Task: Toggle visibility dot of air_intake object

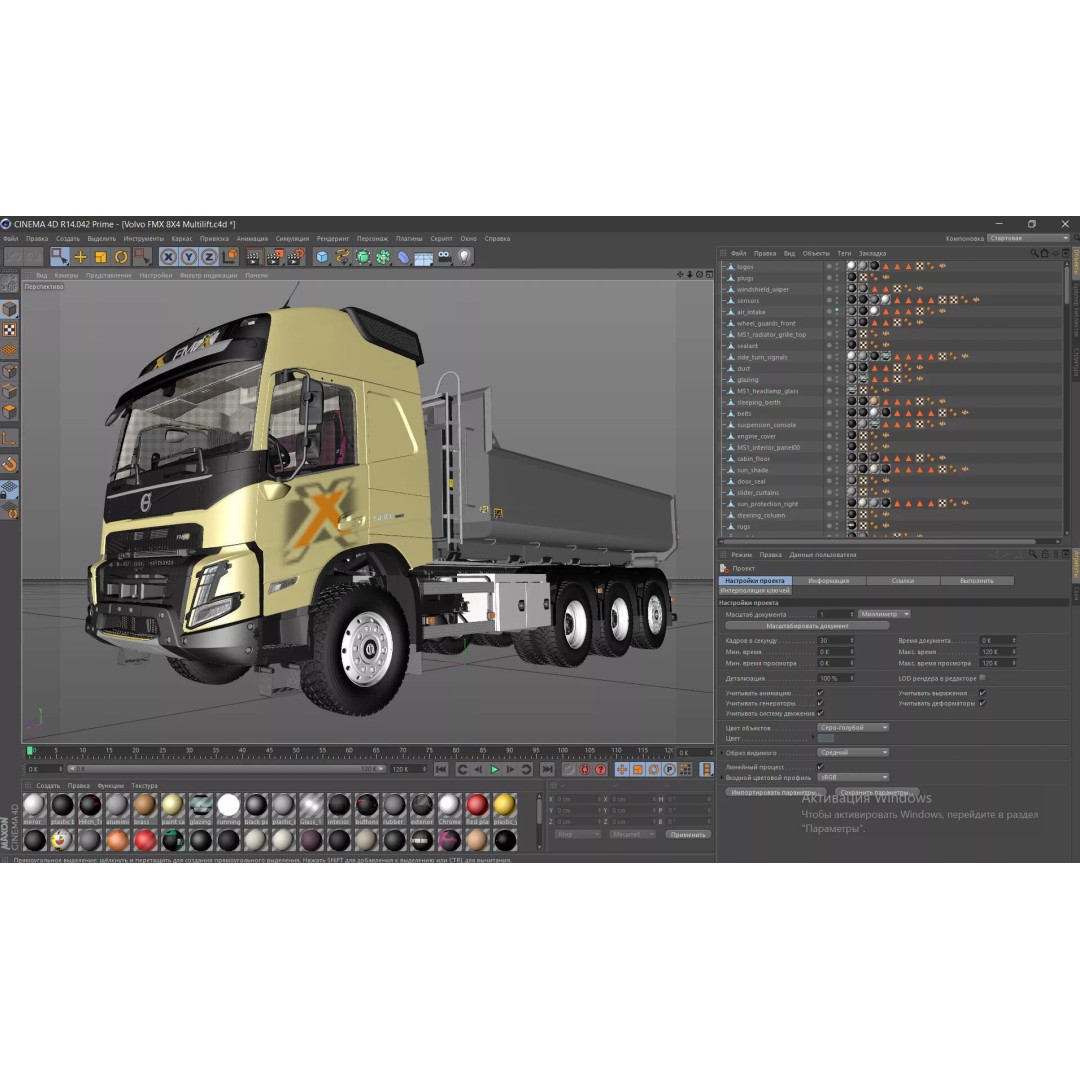Action: pyautogui.click(x=837, y=311)
